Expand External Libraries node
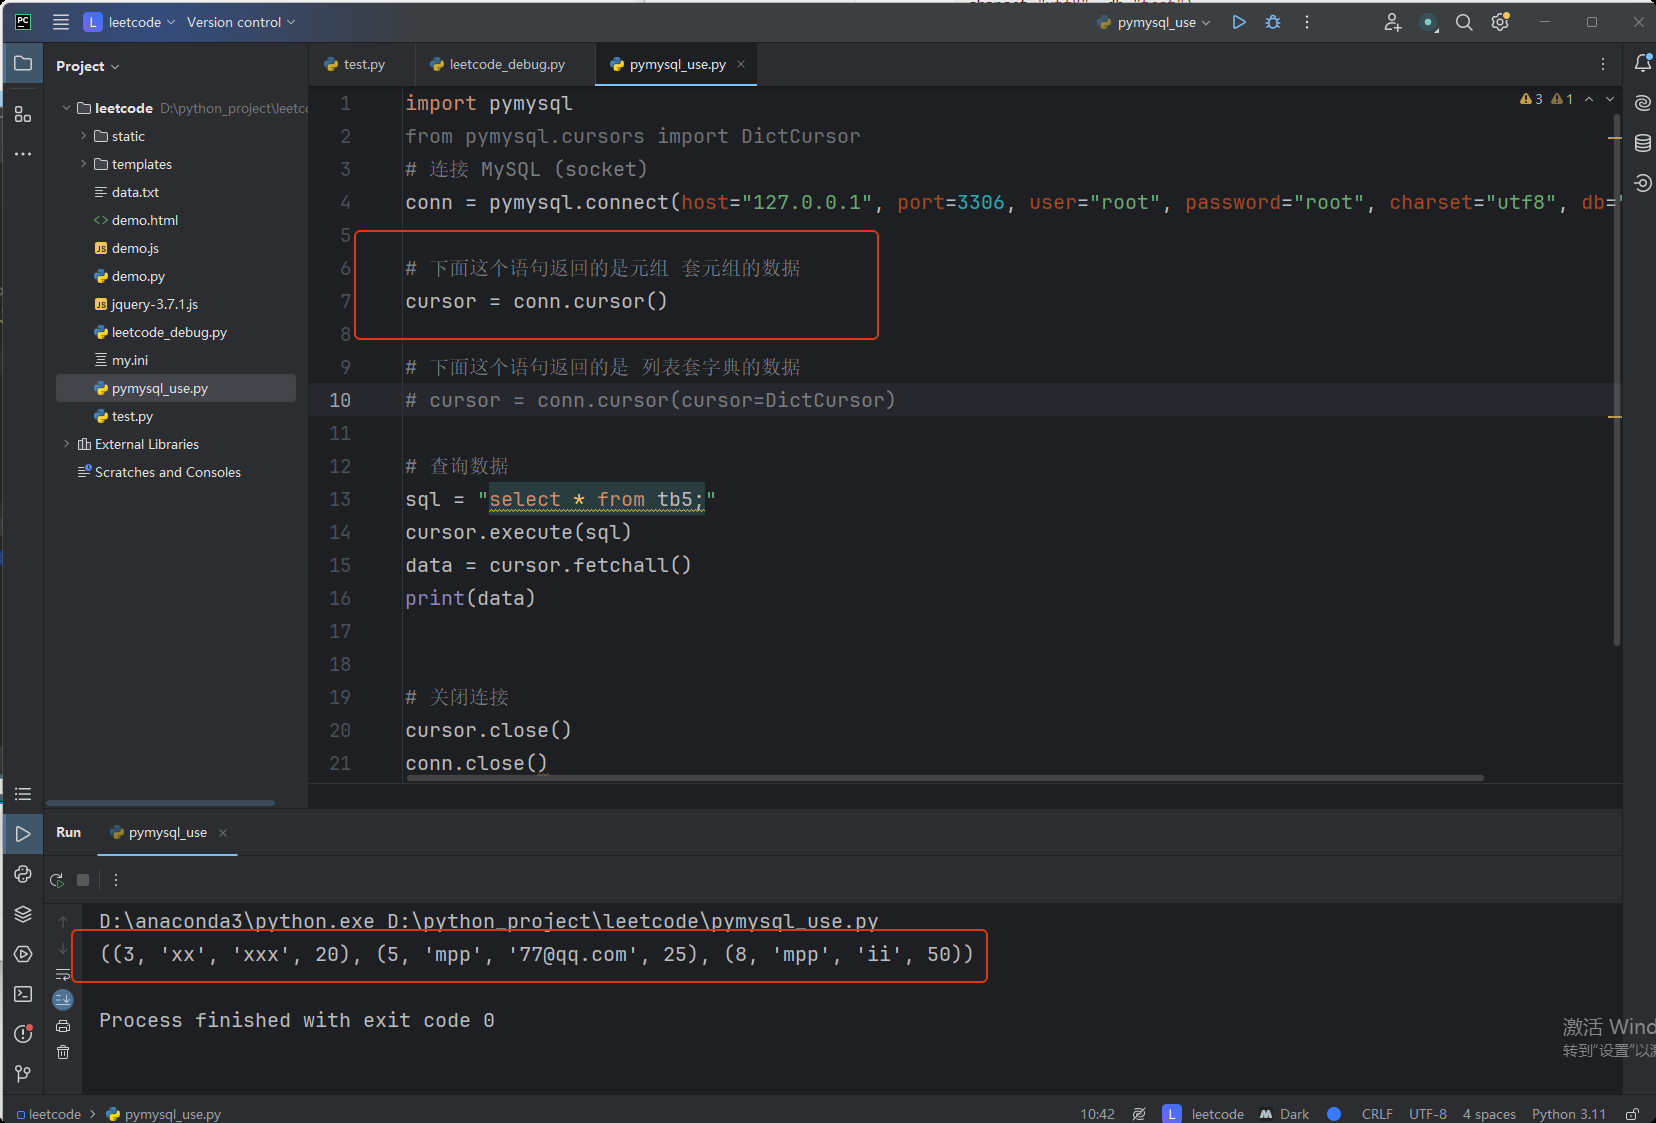The height and width of the screenshot is (1123, 1656). (x=66, y=444)
